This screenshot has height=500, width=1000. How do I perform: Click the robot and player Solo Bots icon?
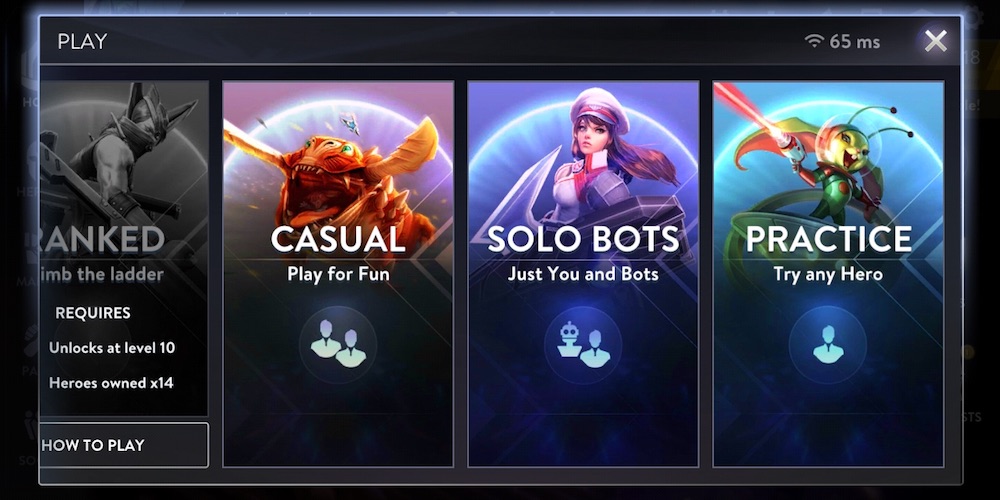[x=583, y=344]
